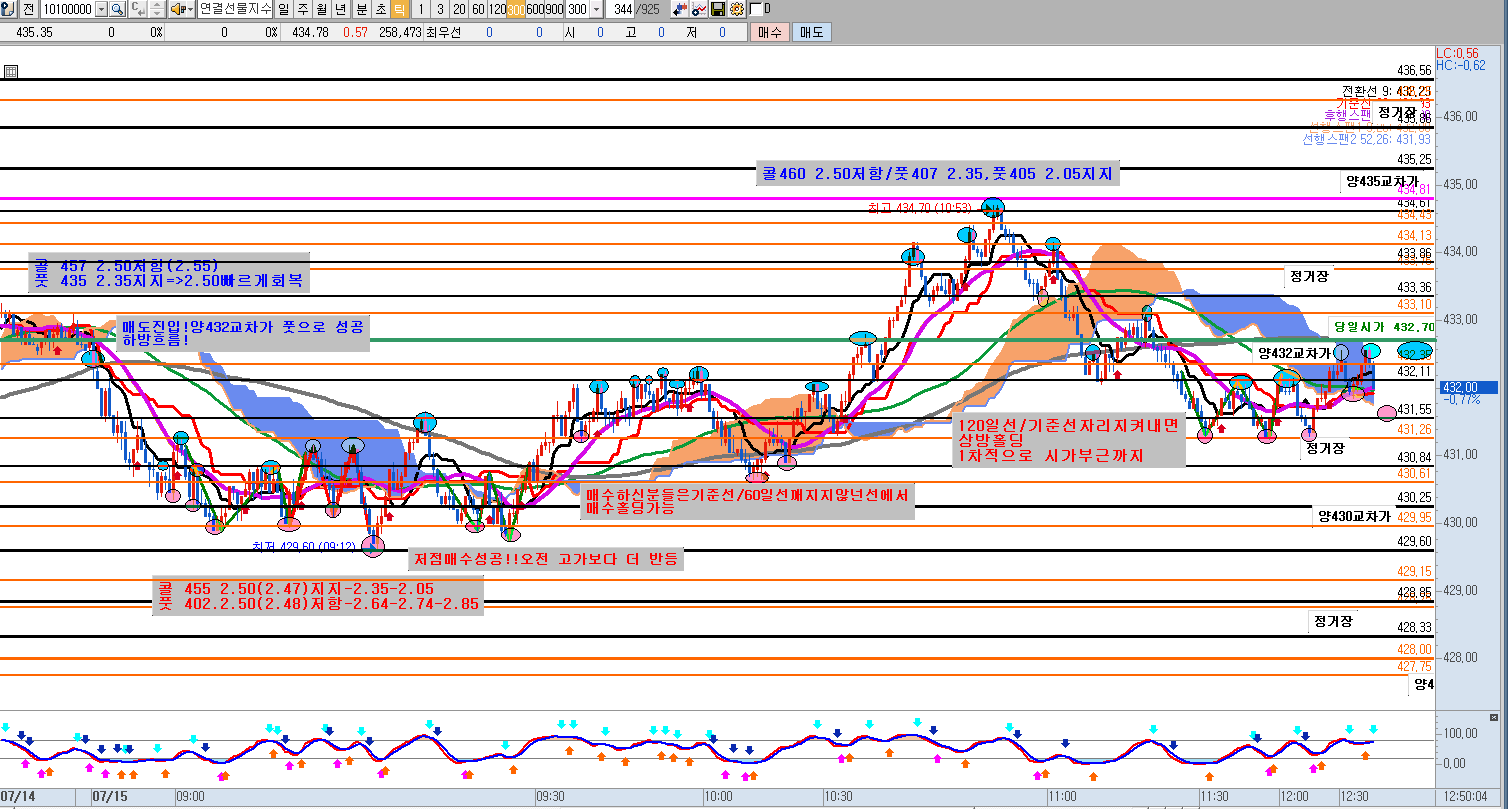Click the bar count field showing 344
The width and height of the screenshot is (1508, 809).
[622, 9]
